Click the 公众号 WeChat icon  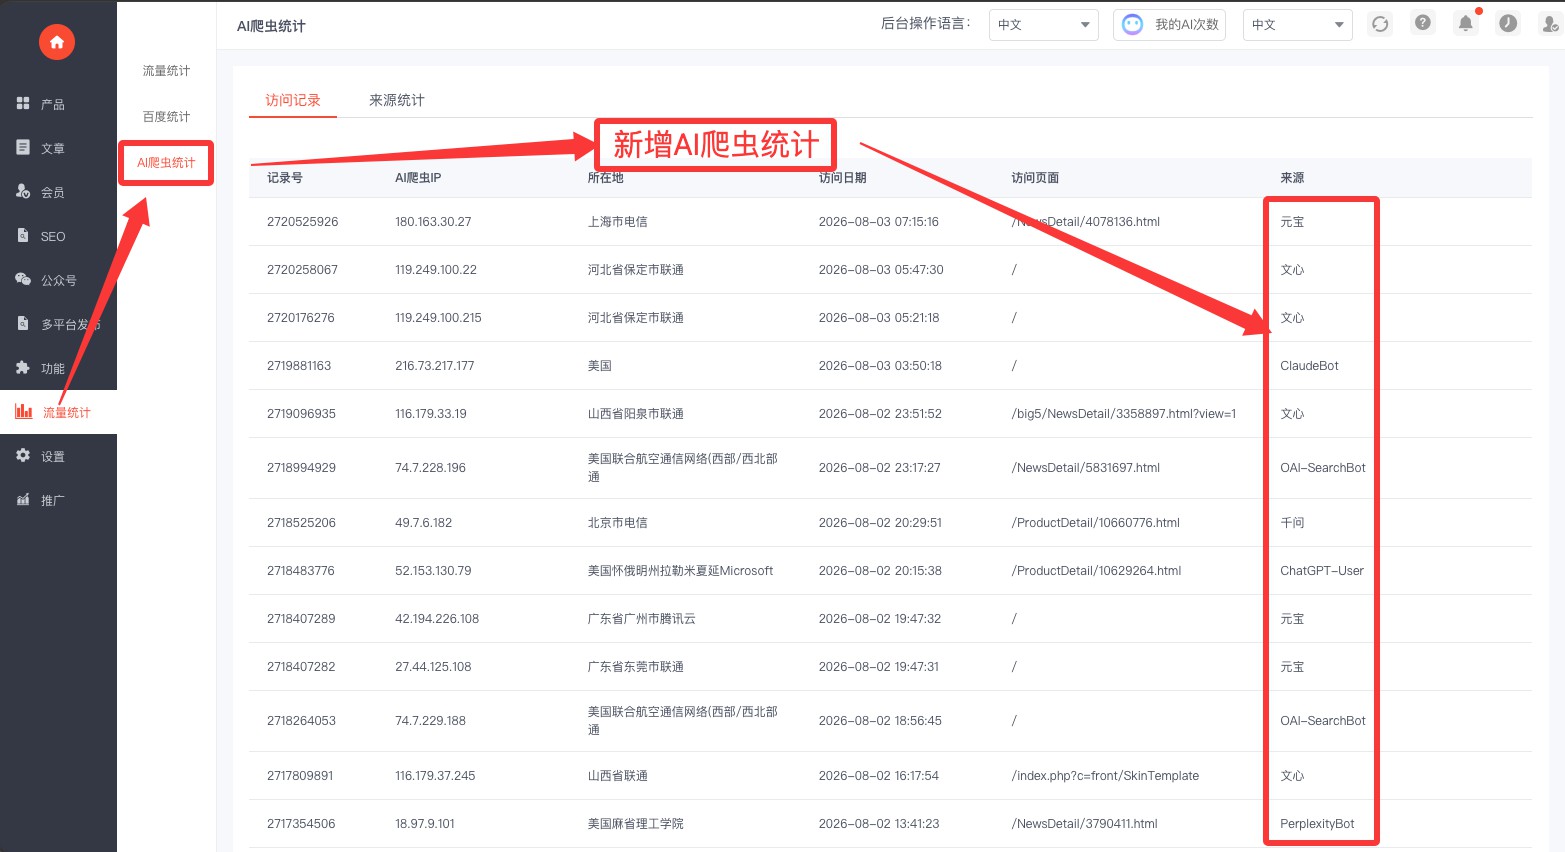(x=23, y=279)
